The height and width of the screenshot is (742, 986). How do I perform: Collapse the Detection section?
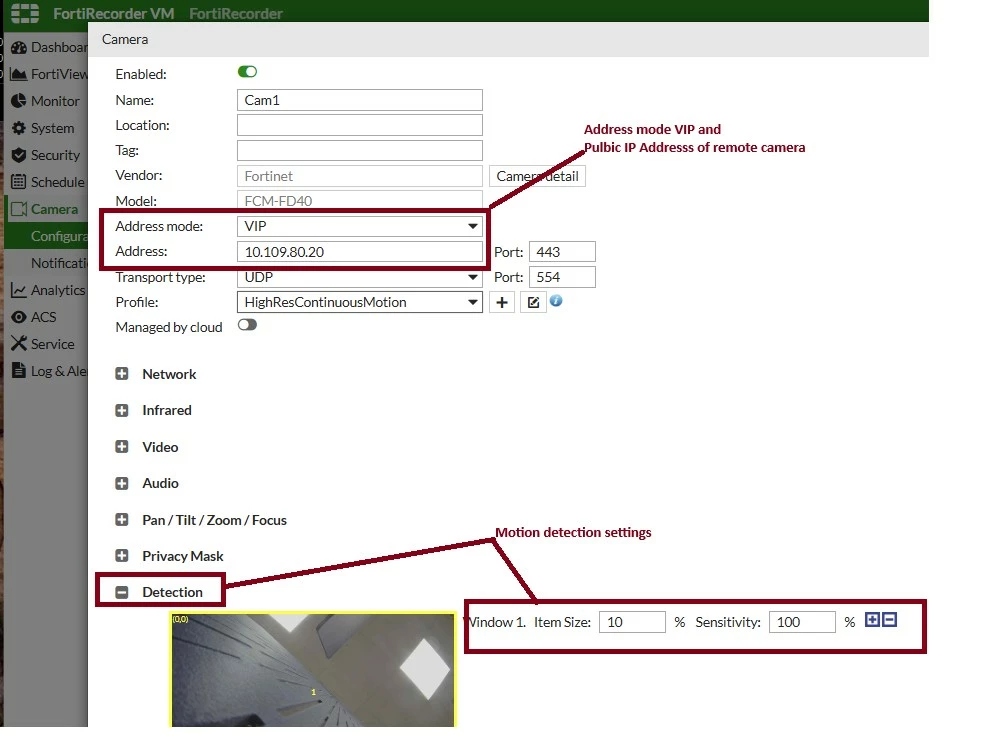click(x=122, y=592)
